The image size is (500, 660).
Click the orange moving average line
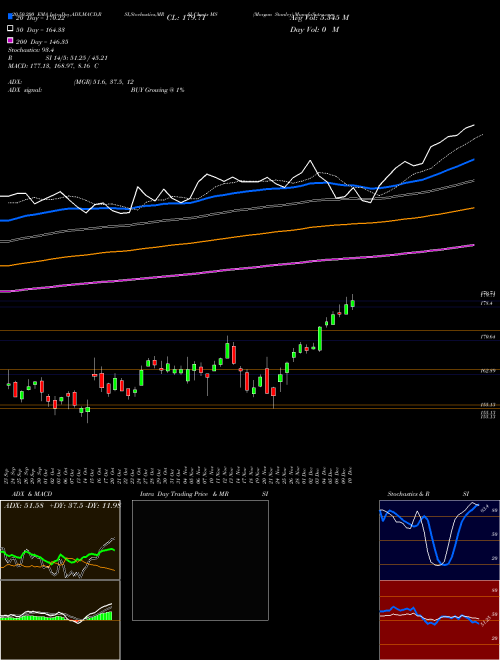pyautogui.click(x=236, y=238)
